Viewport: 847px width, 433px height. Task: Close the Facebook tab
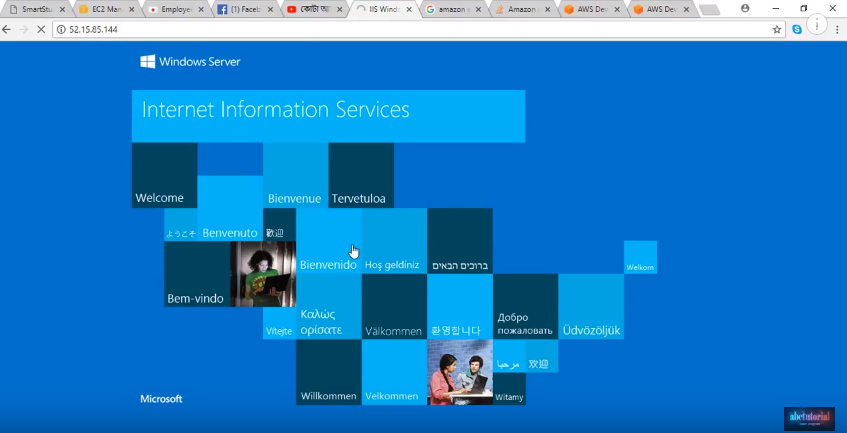tap(270, 9)
